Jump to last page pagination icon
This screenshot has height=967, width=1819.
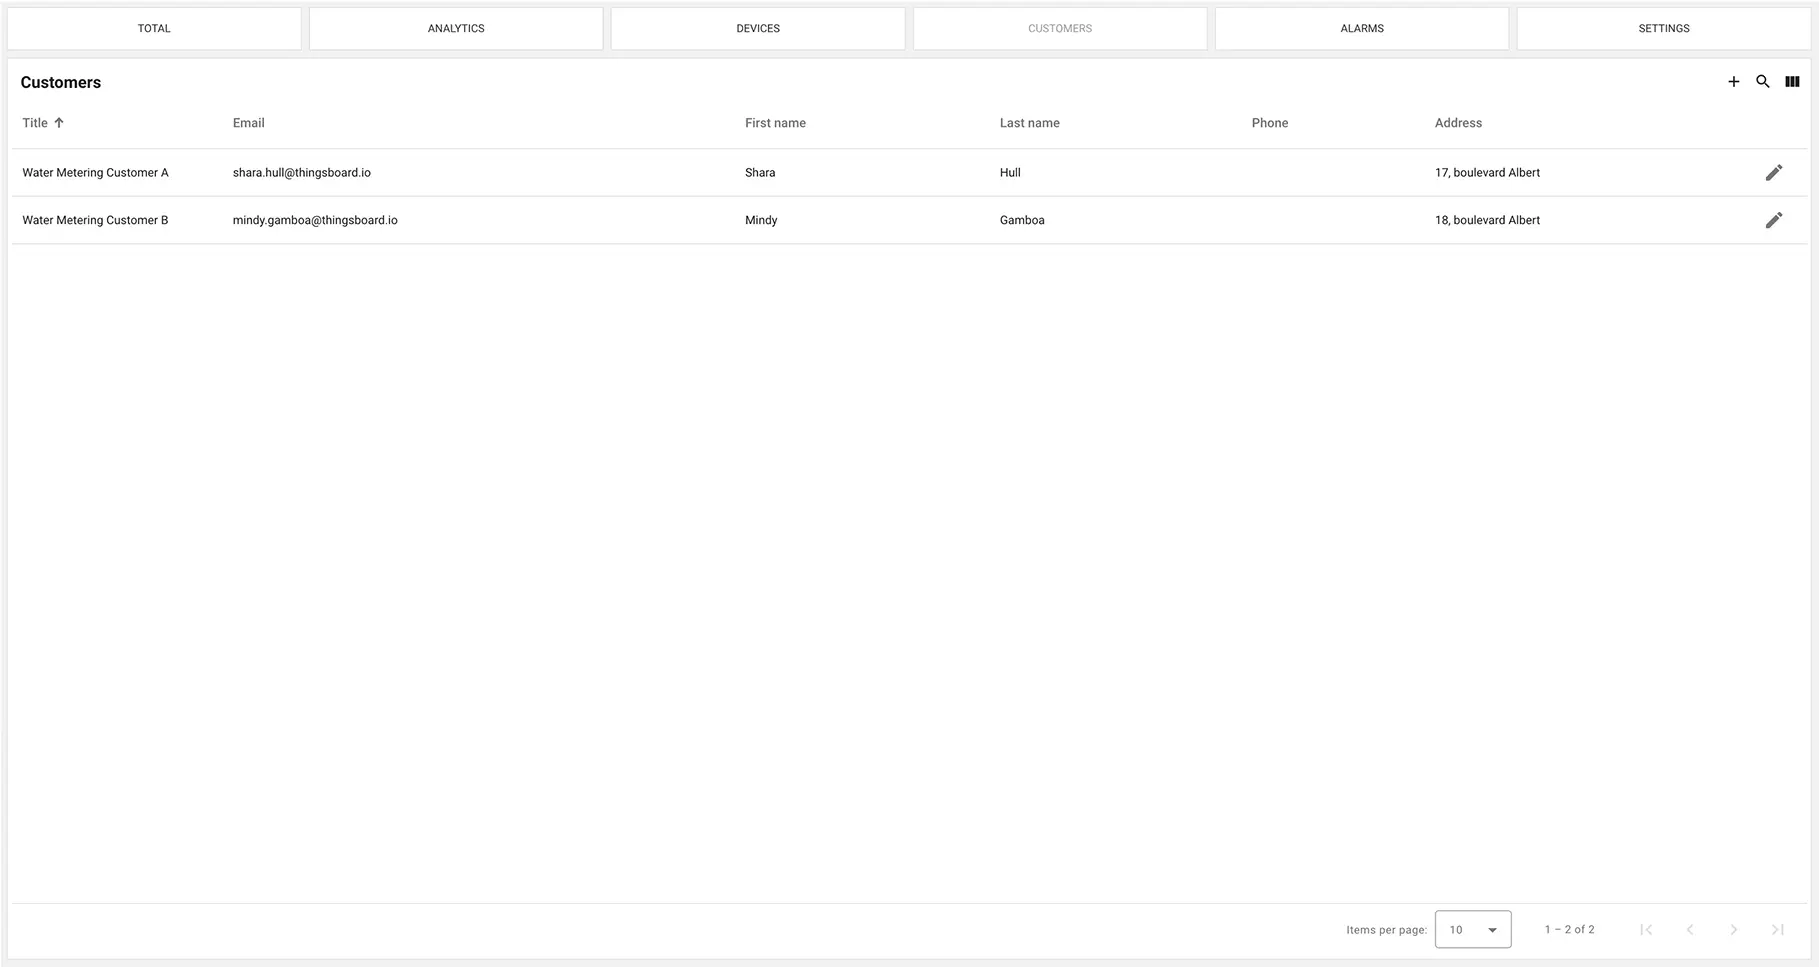click(1777, 929)
